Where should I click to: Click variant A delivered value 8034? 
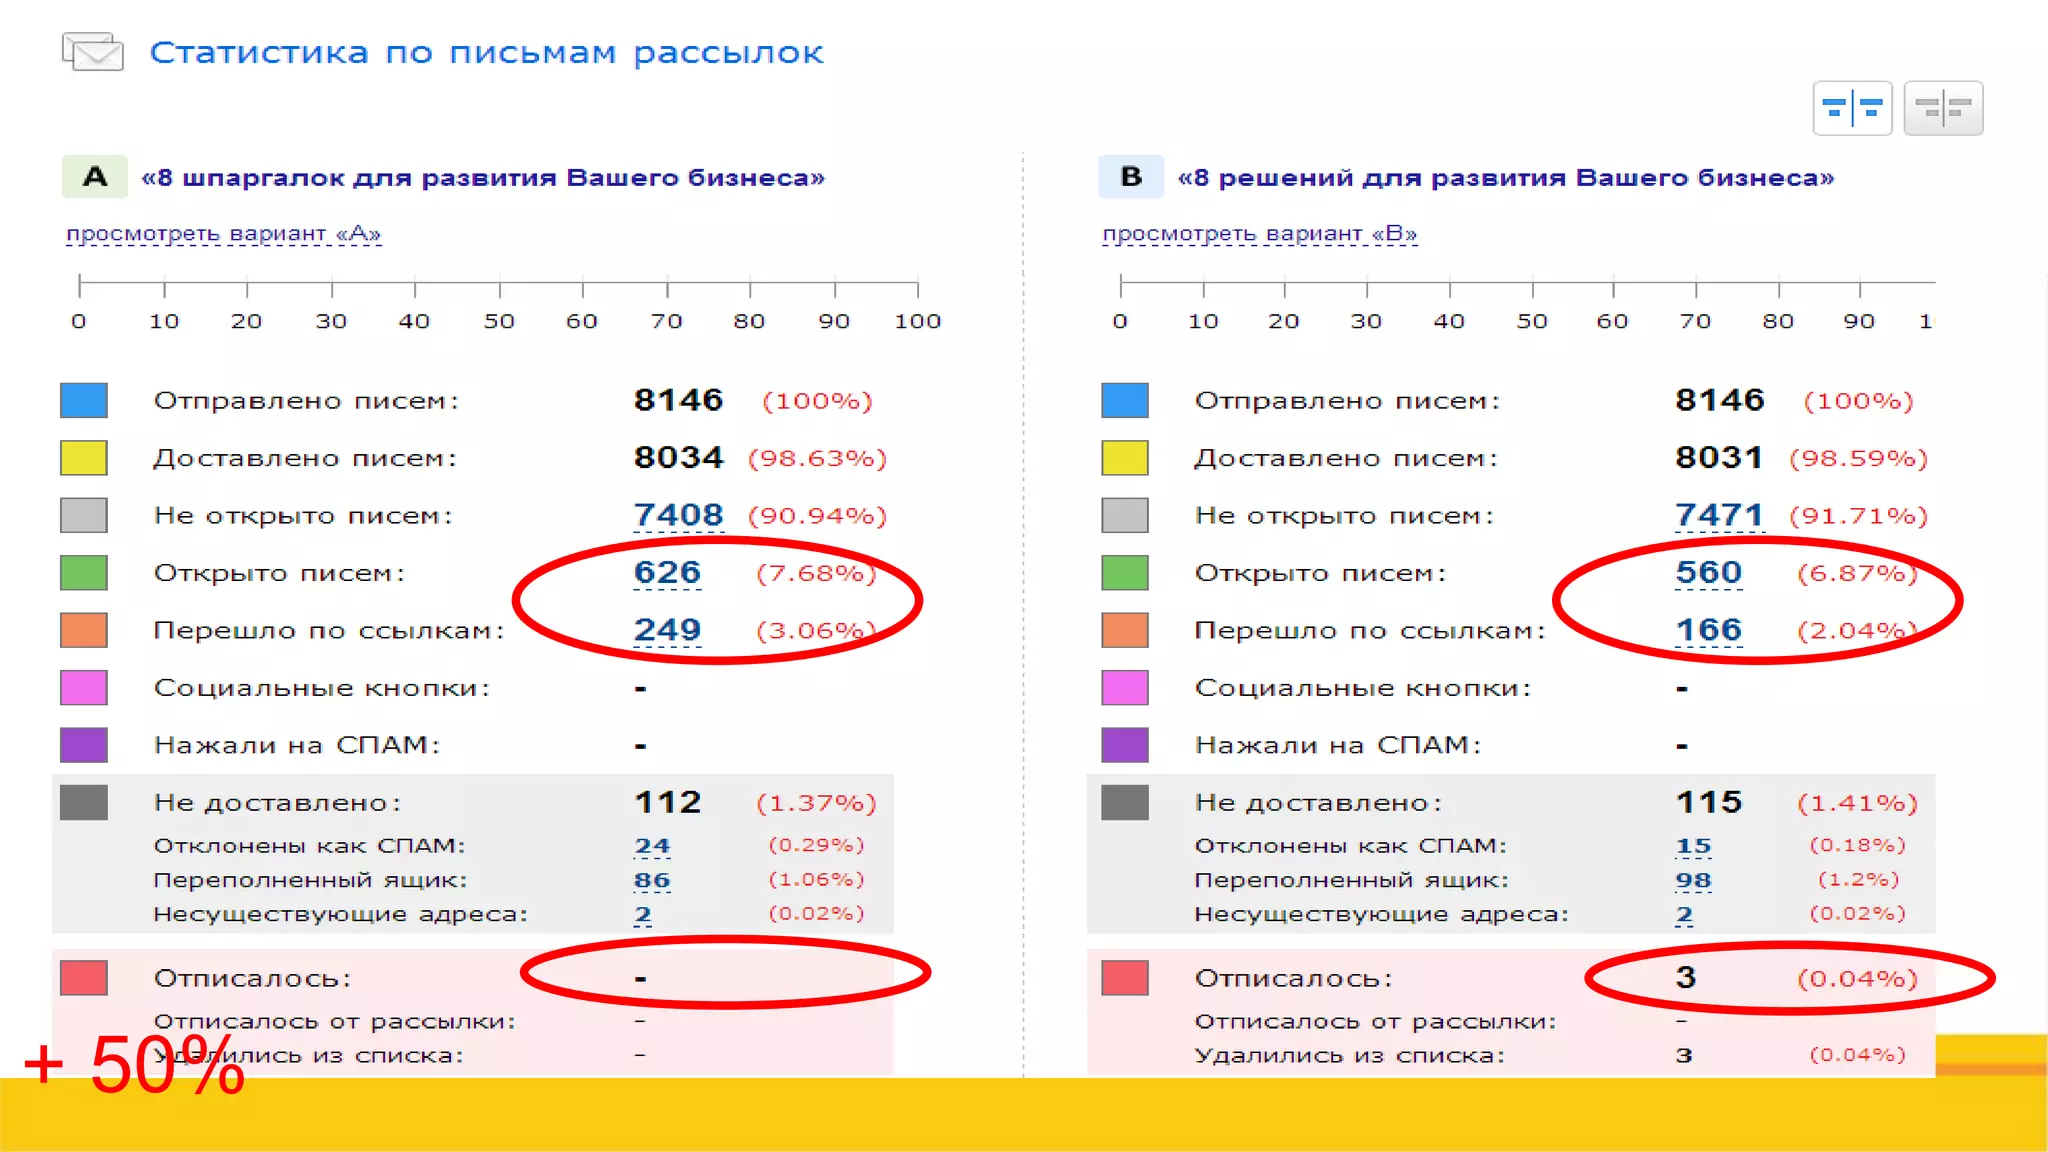pos(678,458)
